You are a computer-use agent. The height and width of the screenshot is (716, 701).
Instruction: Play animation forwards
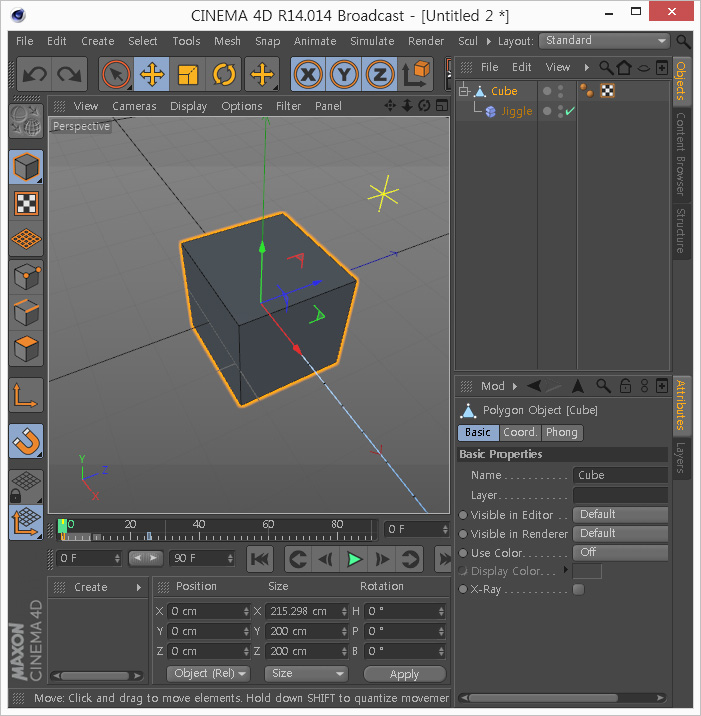(x=354, y=559)
